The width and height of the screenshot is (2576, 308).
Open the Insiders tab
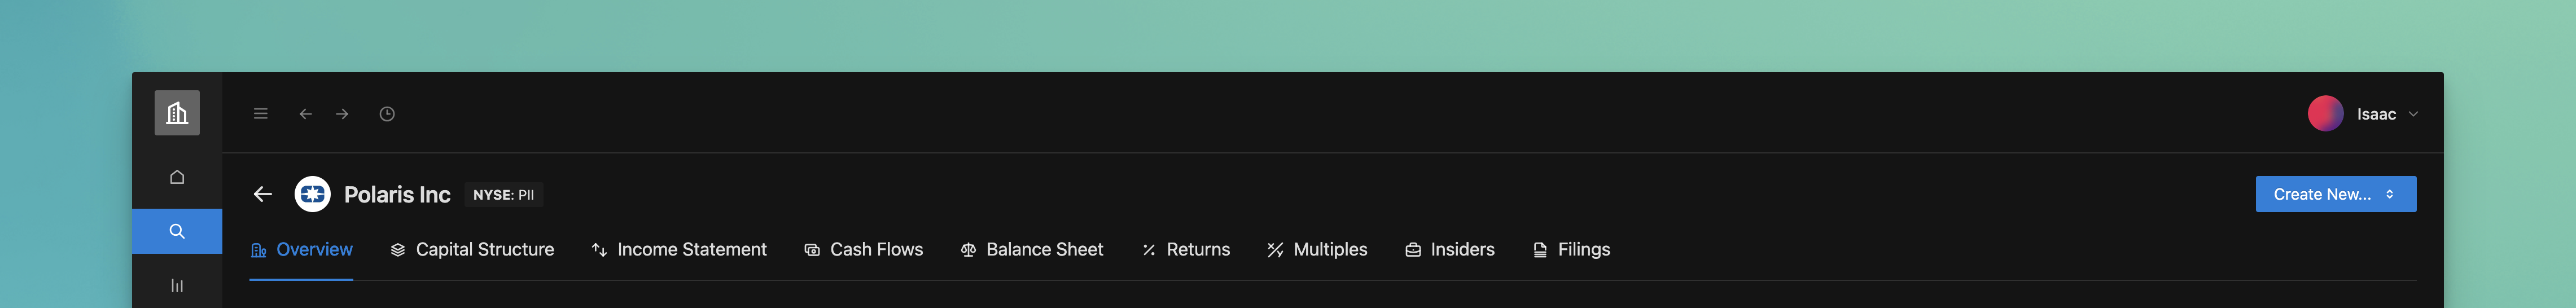[x=1450, y=250]
